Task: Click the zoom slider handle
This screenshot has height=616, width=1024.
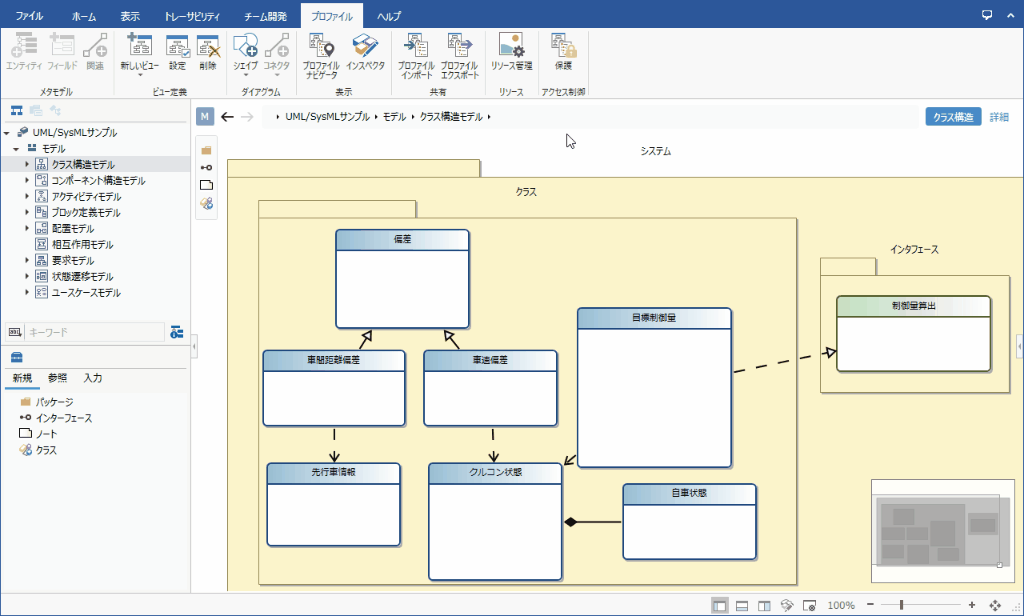Action: click(902, 606)
